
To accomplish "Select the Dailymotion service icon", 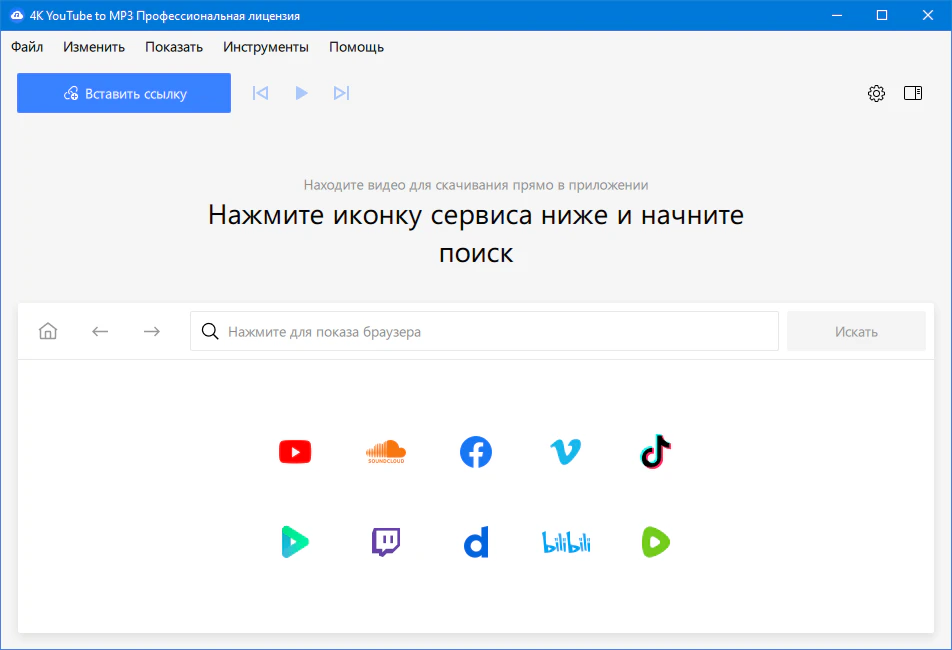I will coord(476,541).
